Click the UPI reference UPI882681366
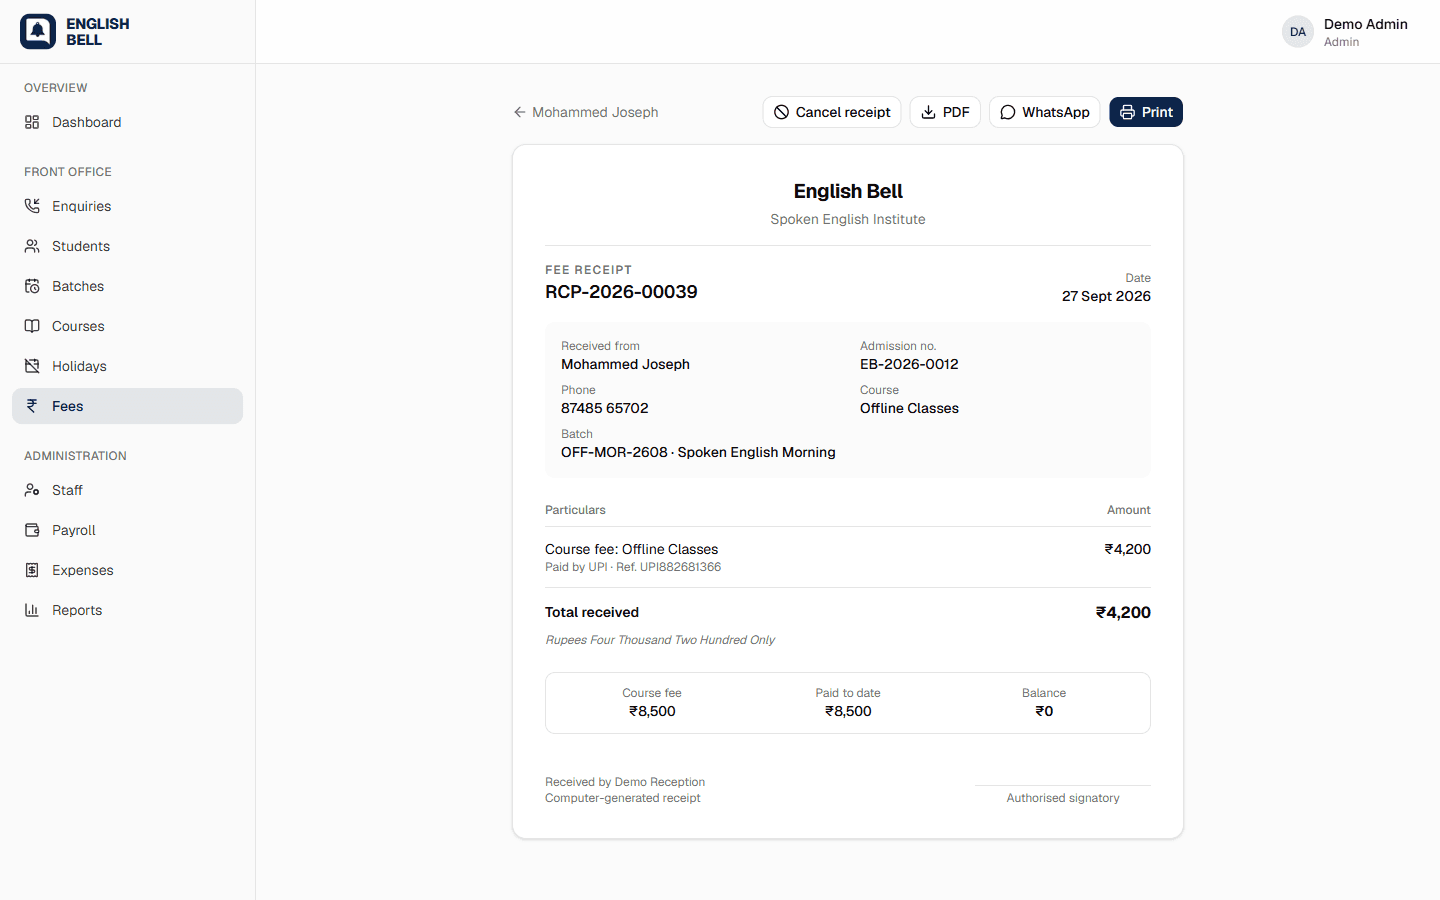 tap(680, 567)
